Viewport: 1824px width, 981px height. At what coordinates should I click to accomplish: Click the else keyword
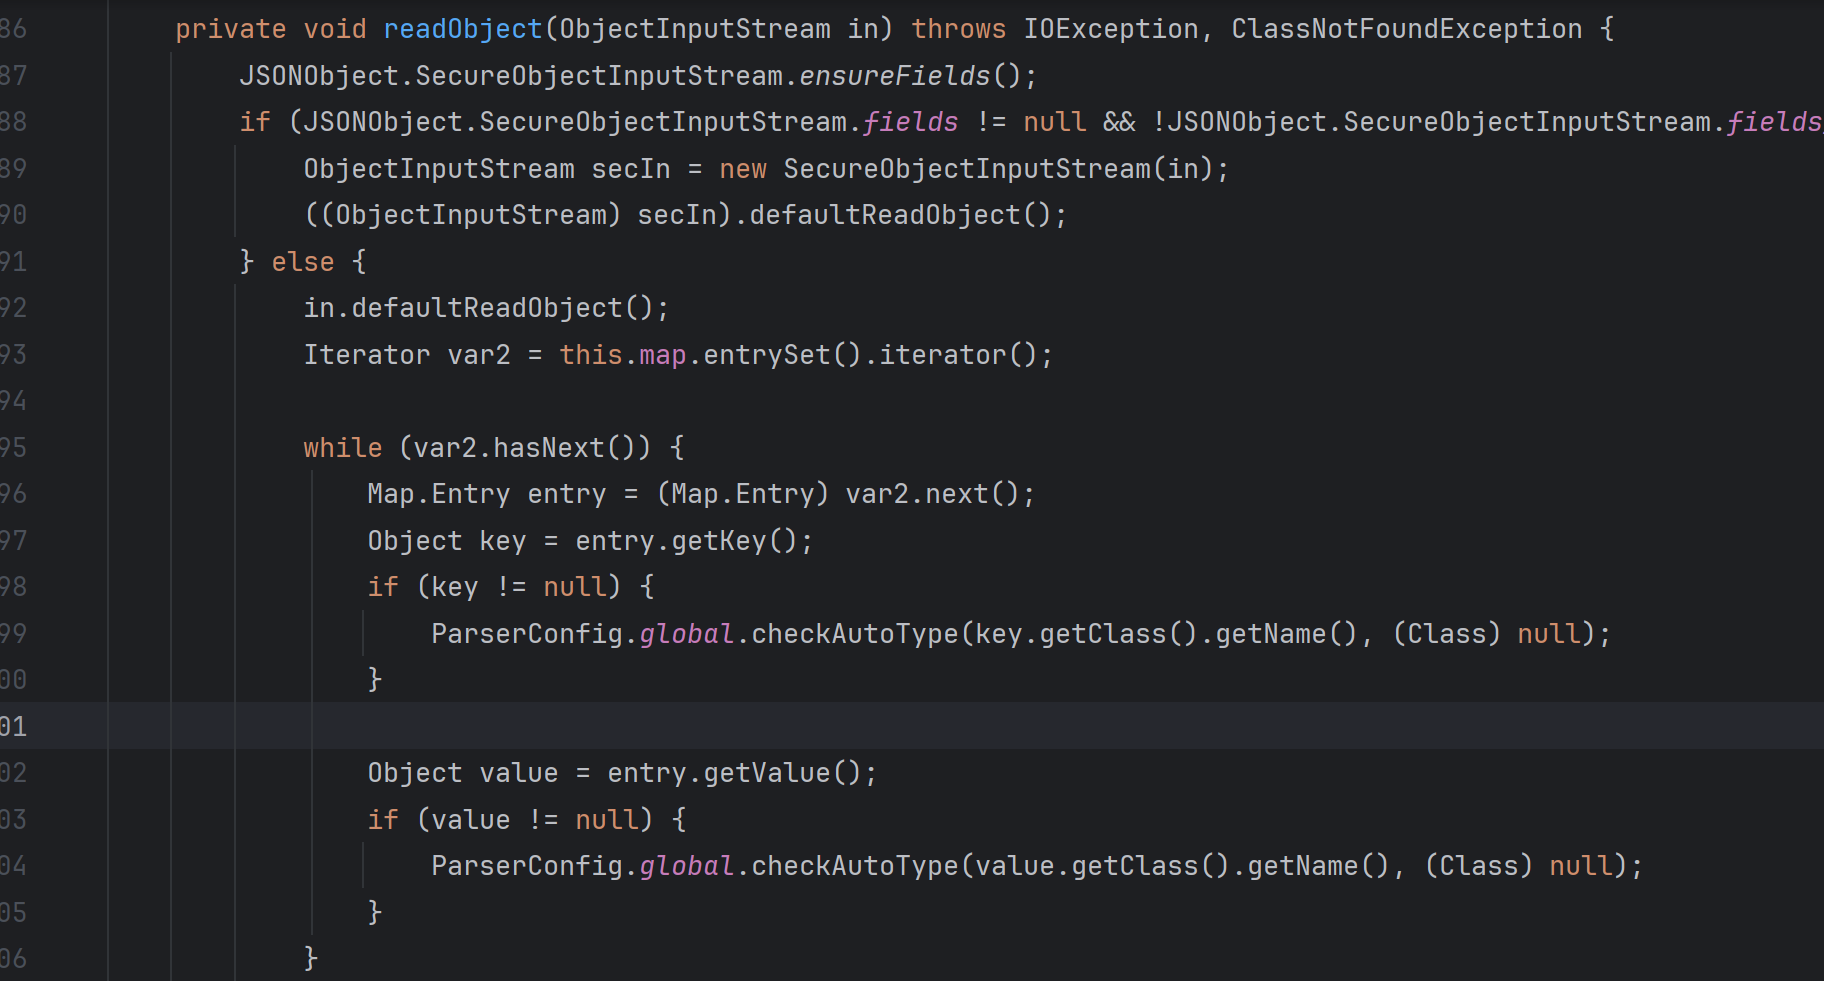coord(302,262)
